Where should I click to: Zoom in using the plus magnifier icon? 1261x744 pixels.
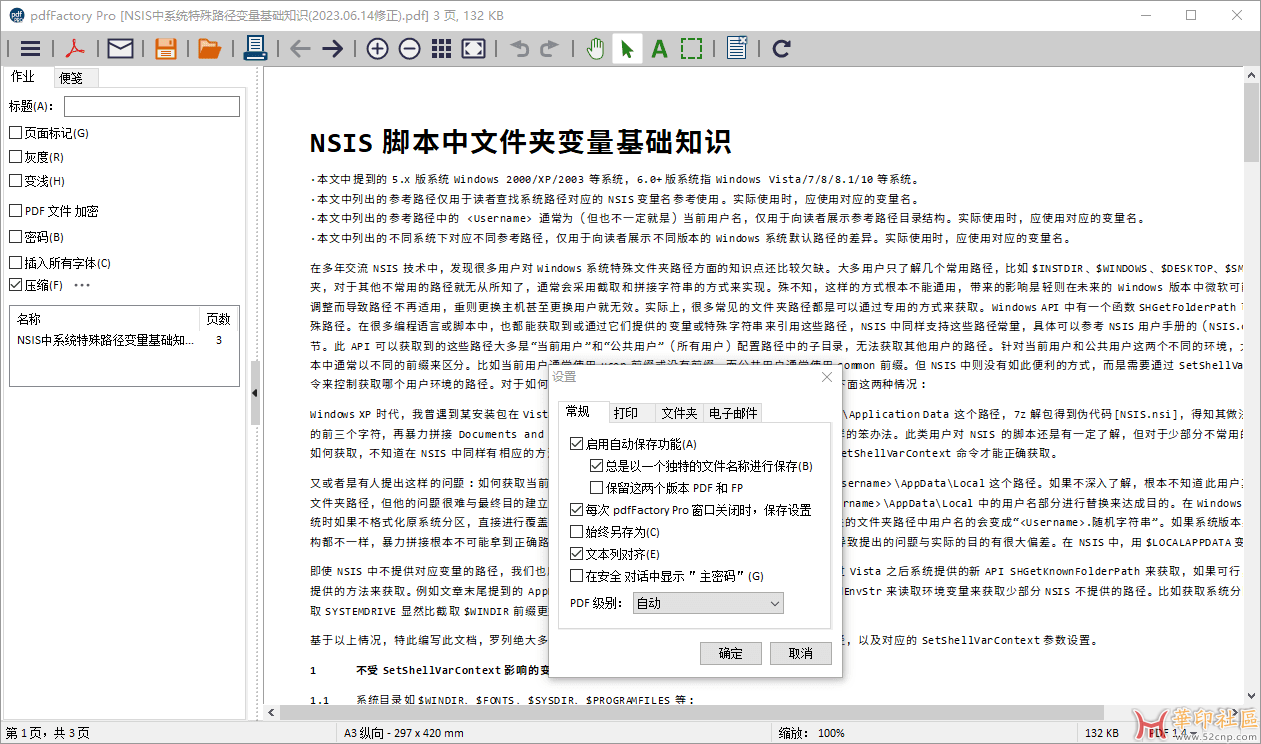[377, 48]
